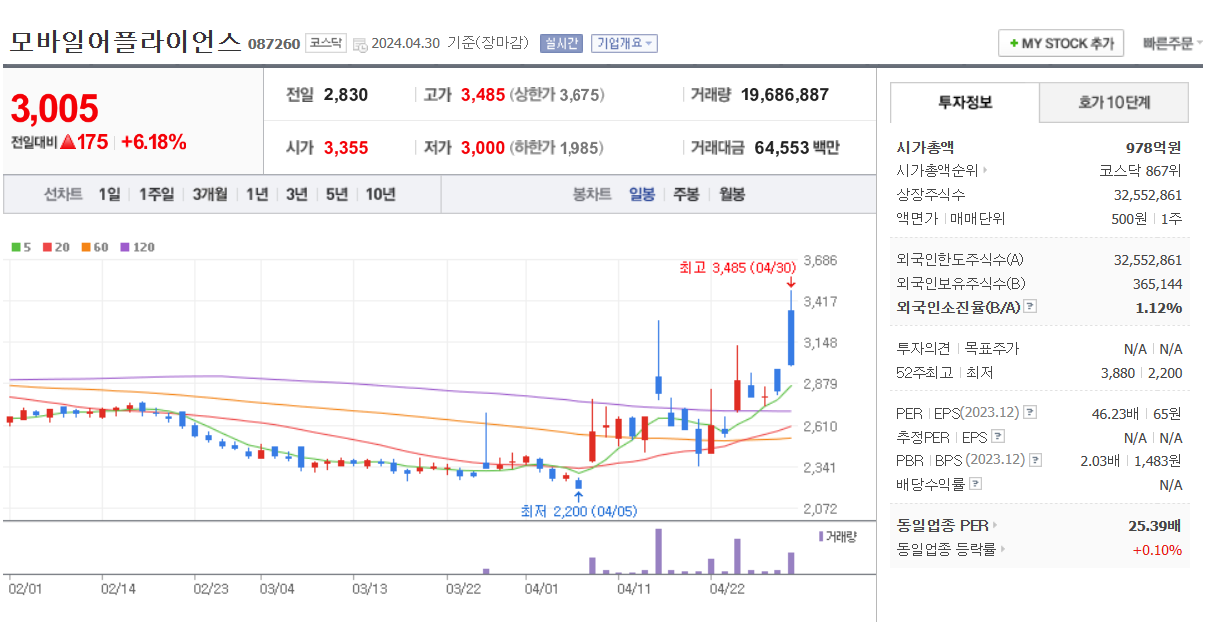The height and width of the screenshot is (622, 1208).
Task: Click the 고가 value 3,485
Action: [x=483, y=95]
